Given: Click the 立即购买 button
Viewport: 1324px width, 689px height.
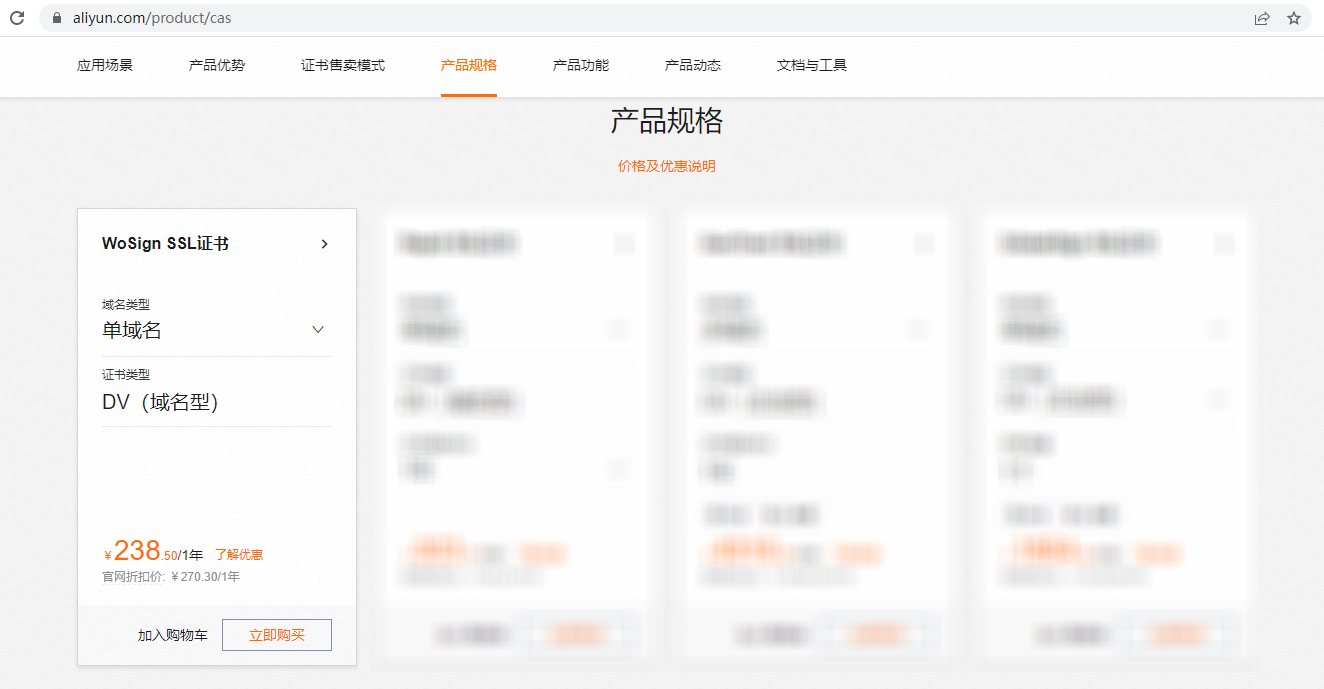Looking at the screenshot, I should point(277,635).
